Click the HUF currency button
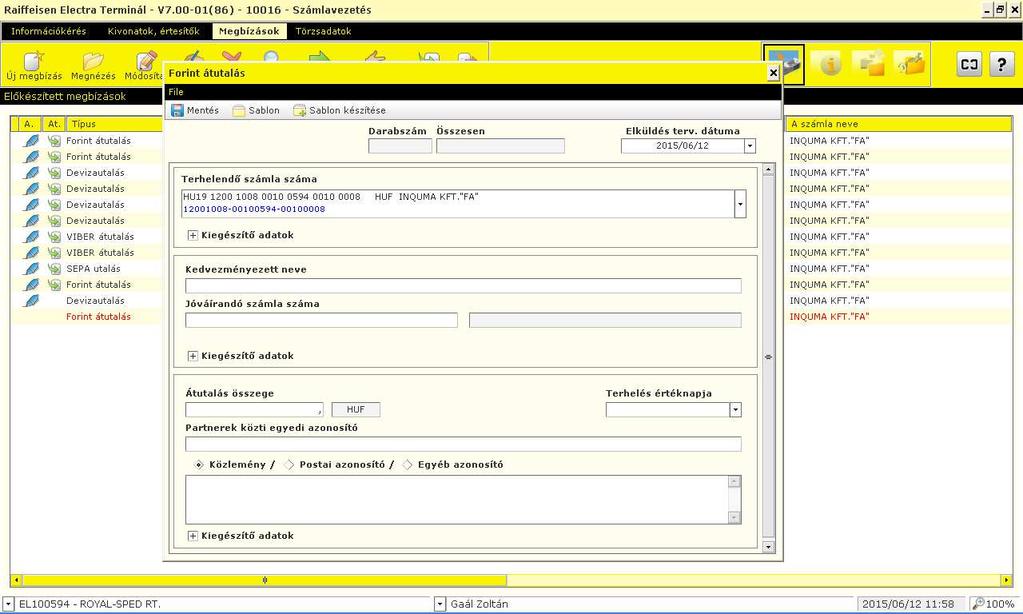 coord(356,410)
